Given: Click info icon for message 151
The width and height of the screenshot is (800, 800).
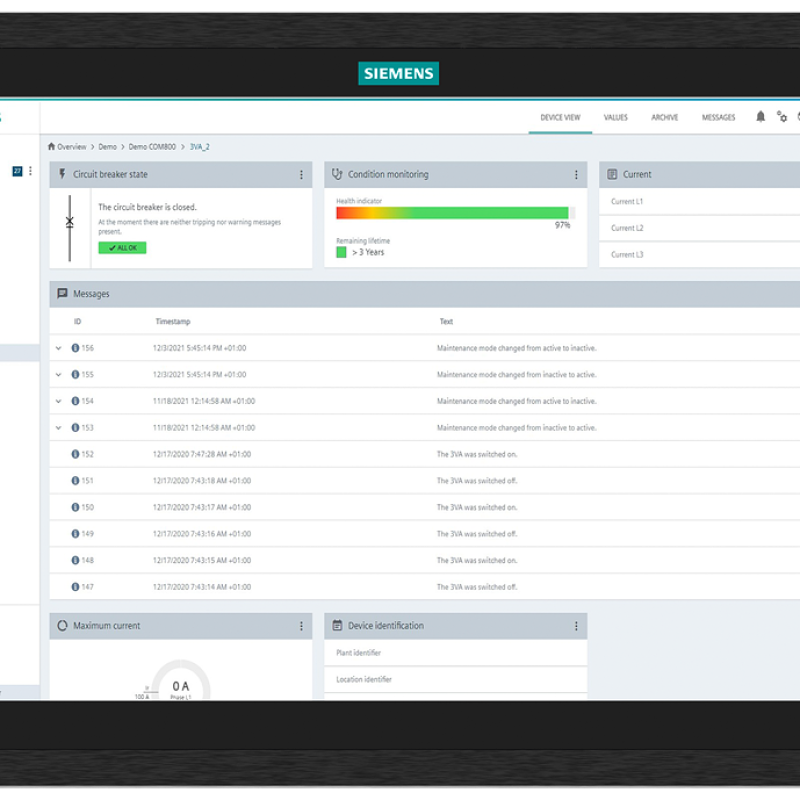Looking at the screenshot, I should coord(75,481).
